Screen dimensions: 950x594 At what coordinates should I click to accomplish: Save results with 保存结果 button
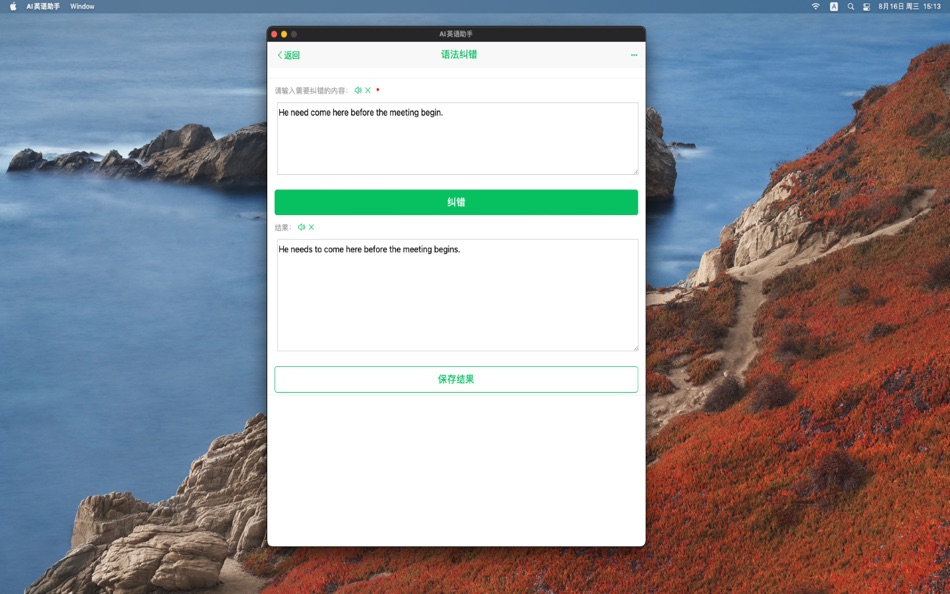pos(456,379)
